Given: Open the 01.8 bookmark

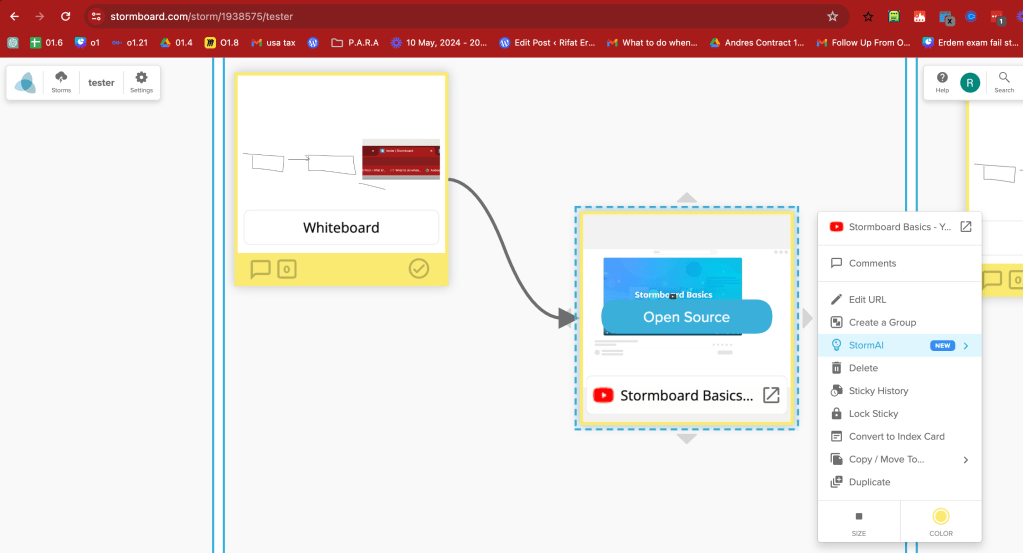Looking at the screenshot, I should point(222,42).
